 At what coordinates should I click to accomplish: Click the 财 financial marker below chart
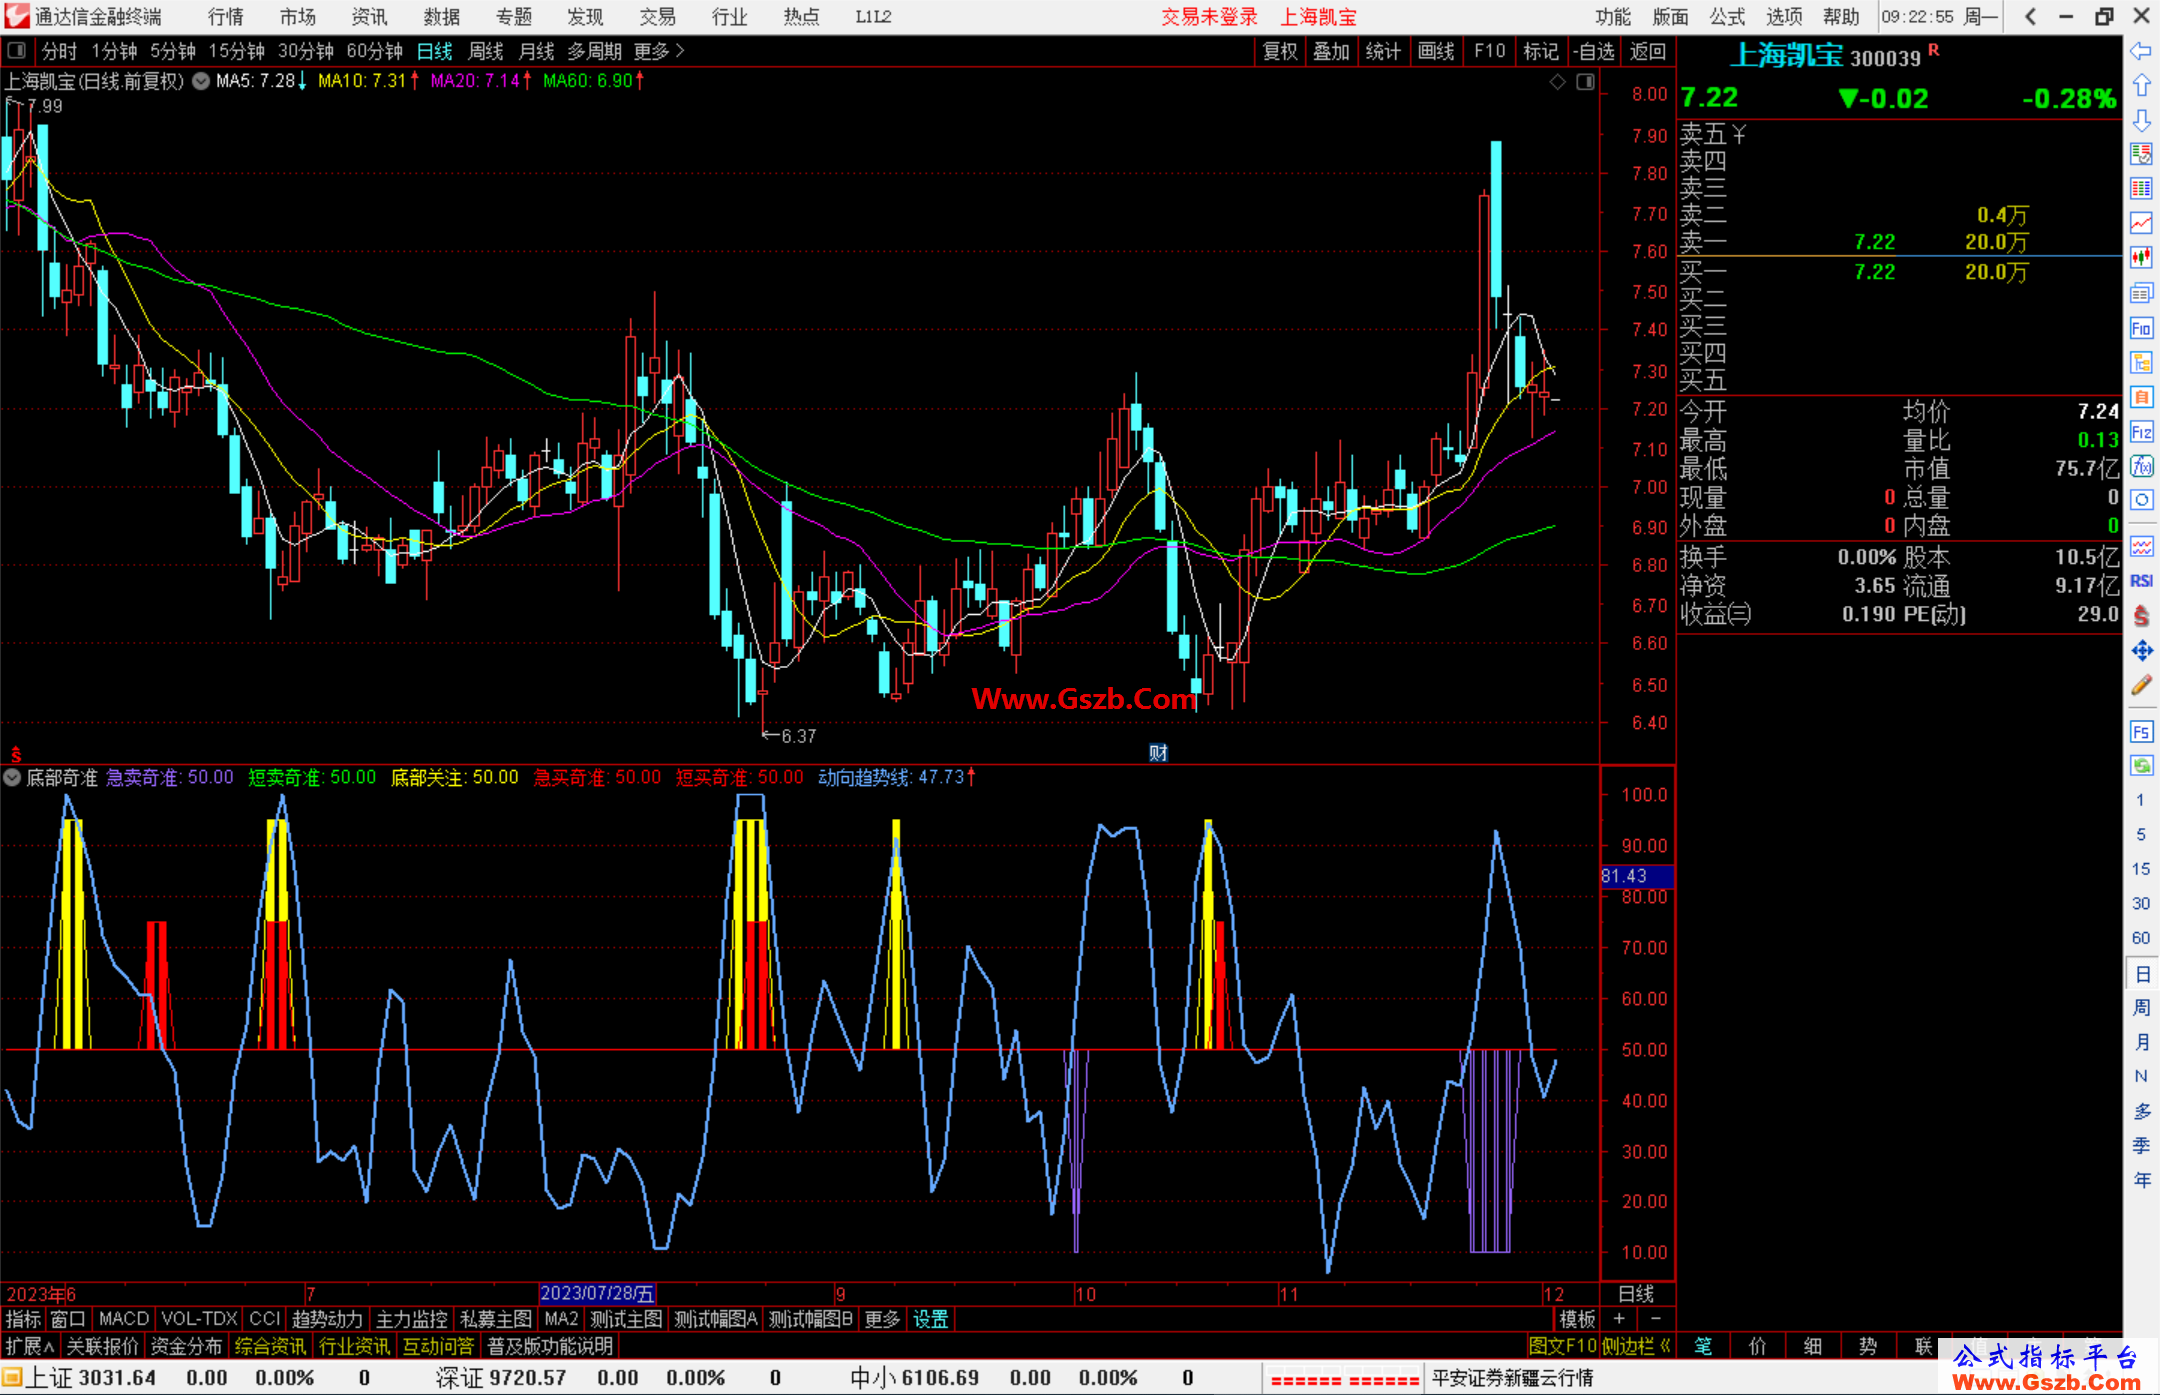click(1158, 753)
